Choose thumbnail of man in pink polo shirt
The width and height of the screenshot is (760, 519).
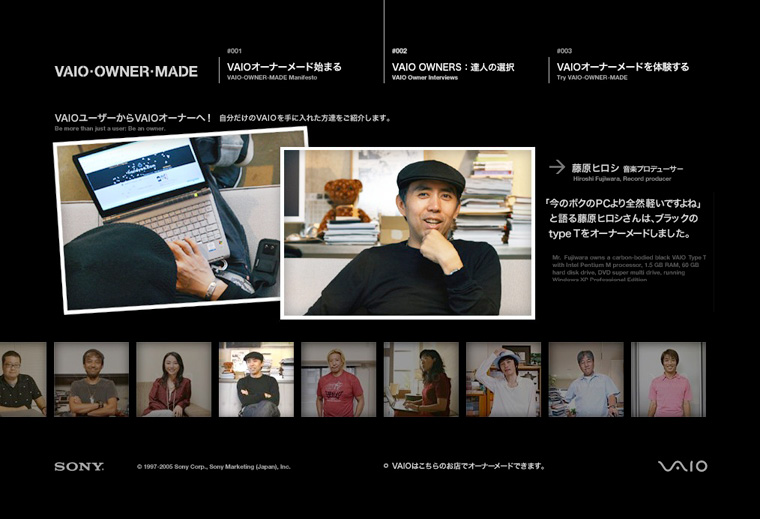[668, 379]
